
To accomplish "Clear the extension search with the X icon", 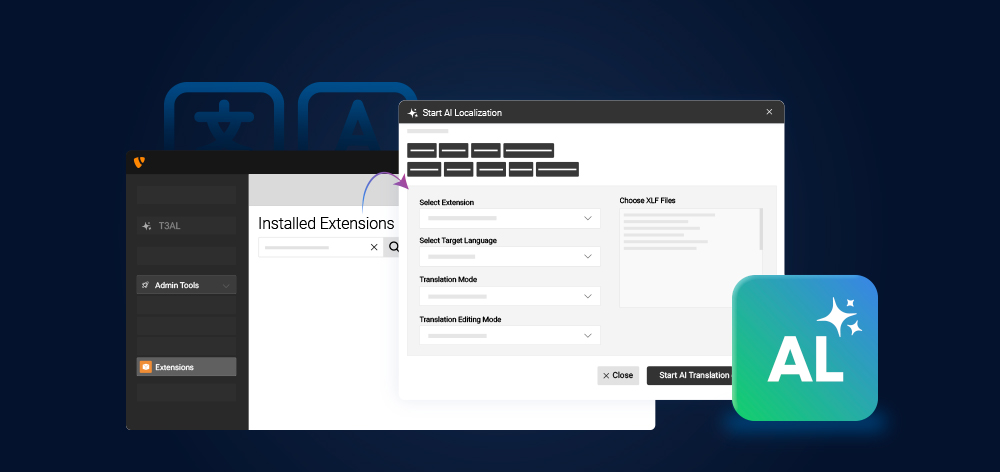I will 374,247.
